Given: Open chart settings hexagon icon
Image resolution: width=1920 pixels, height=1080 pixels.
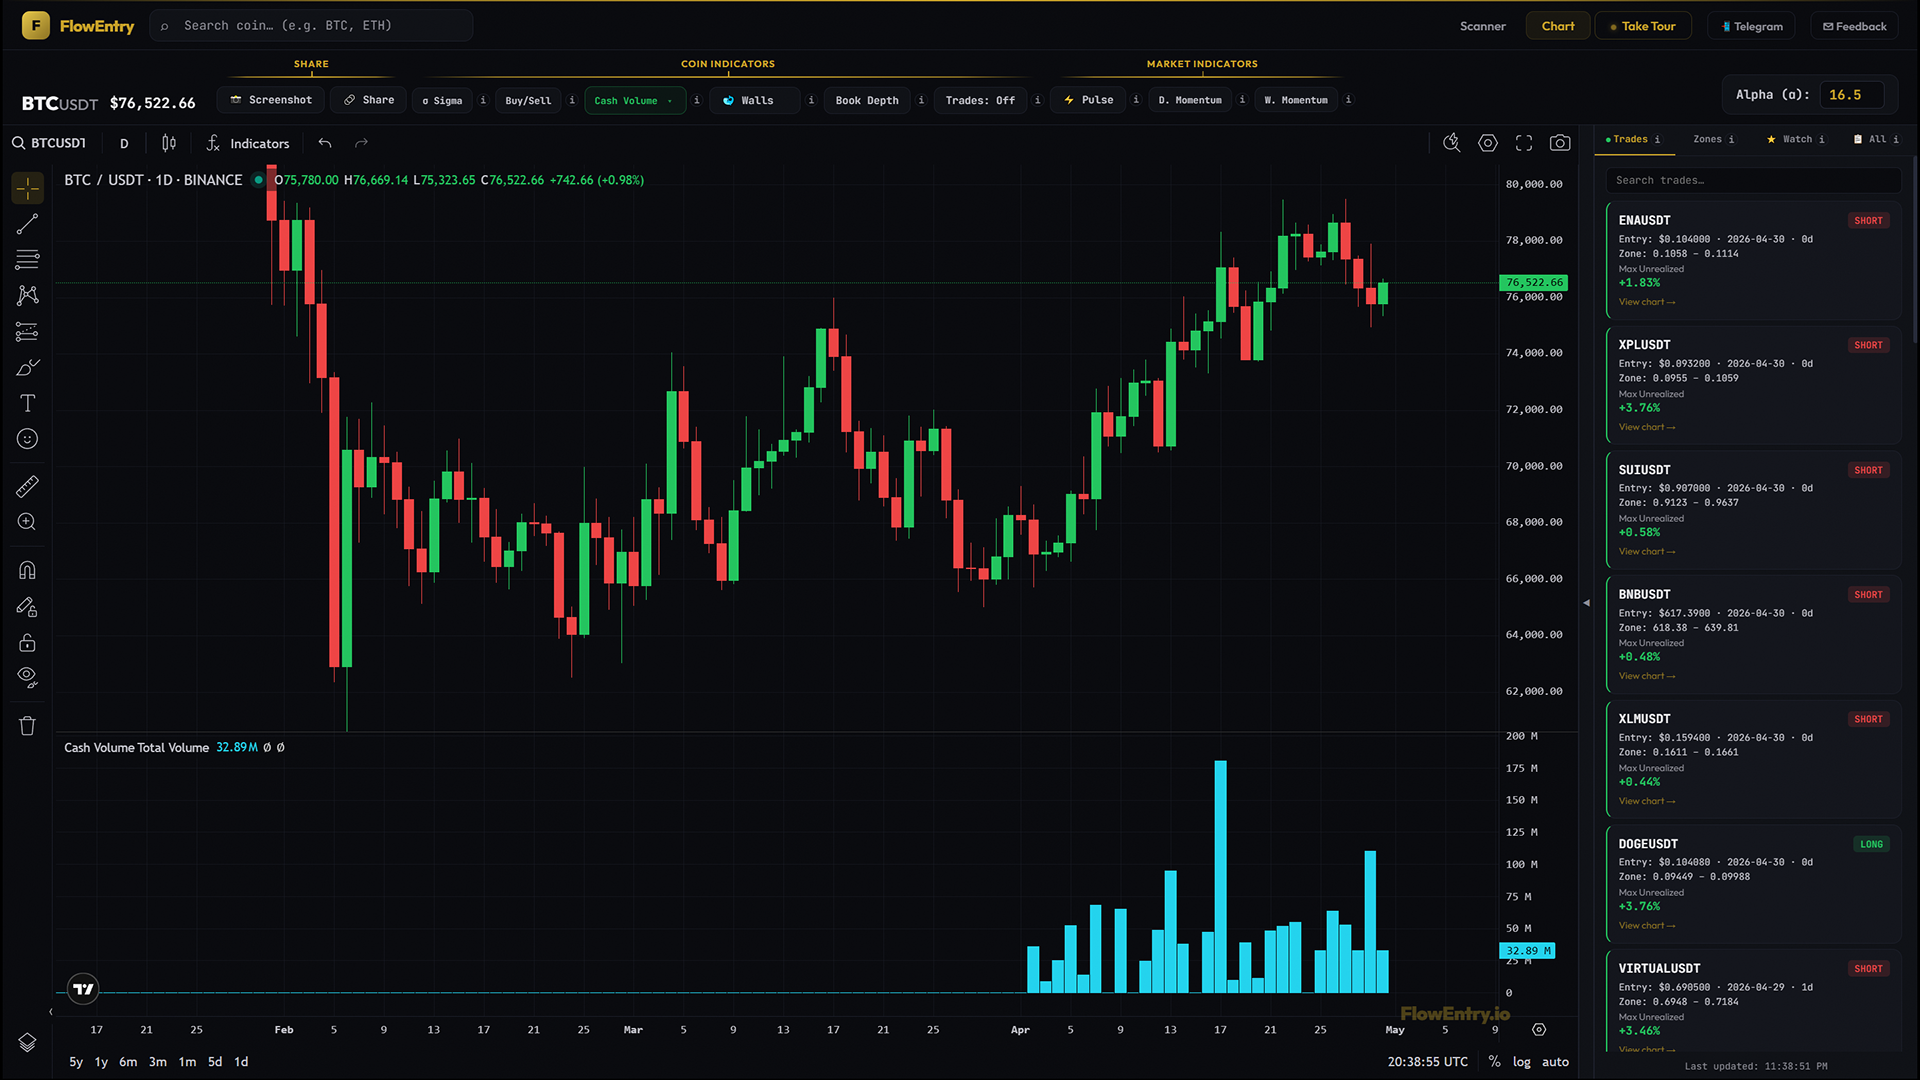Looking at the screenshot, I should click(x=1488, y=143).
